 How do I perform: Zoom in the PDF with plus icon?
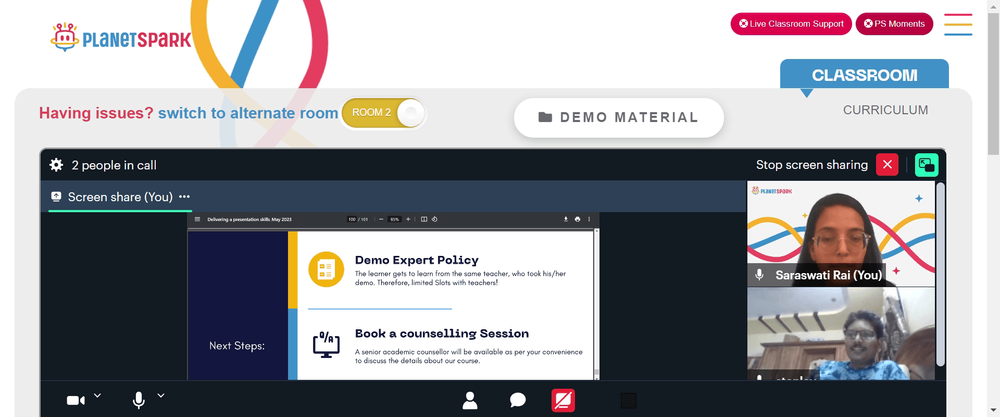[x=408, y=219]
